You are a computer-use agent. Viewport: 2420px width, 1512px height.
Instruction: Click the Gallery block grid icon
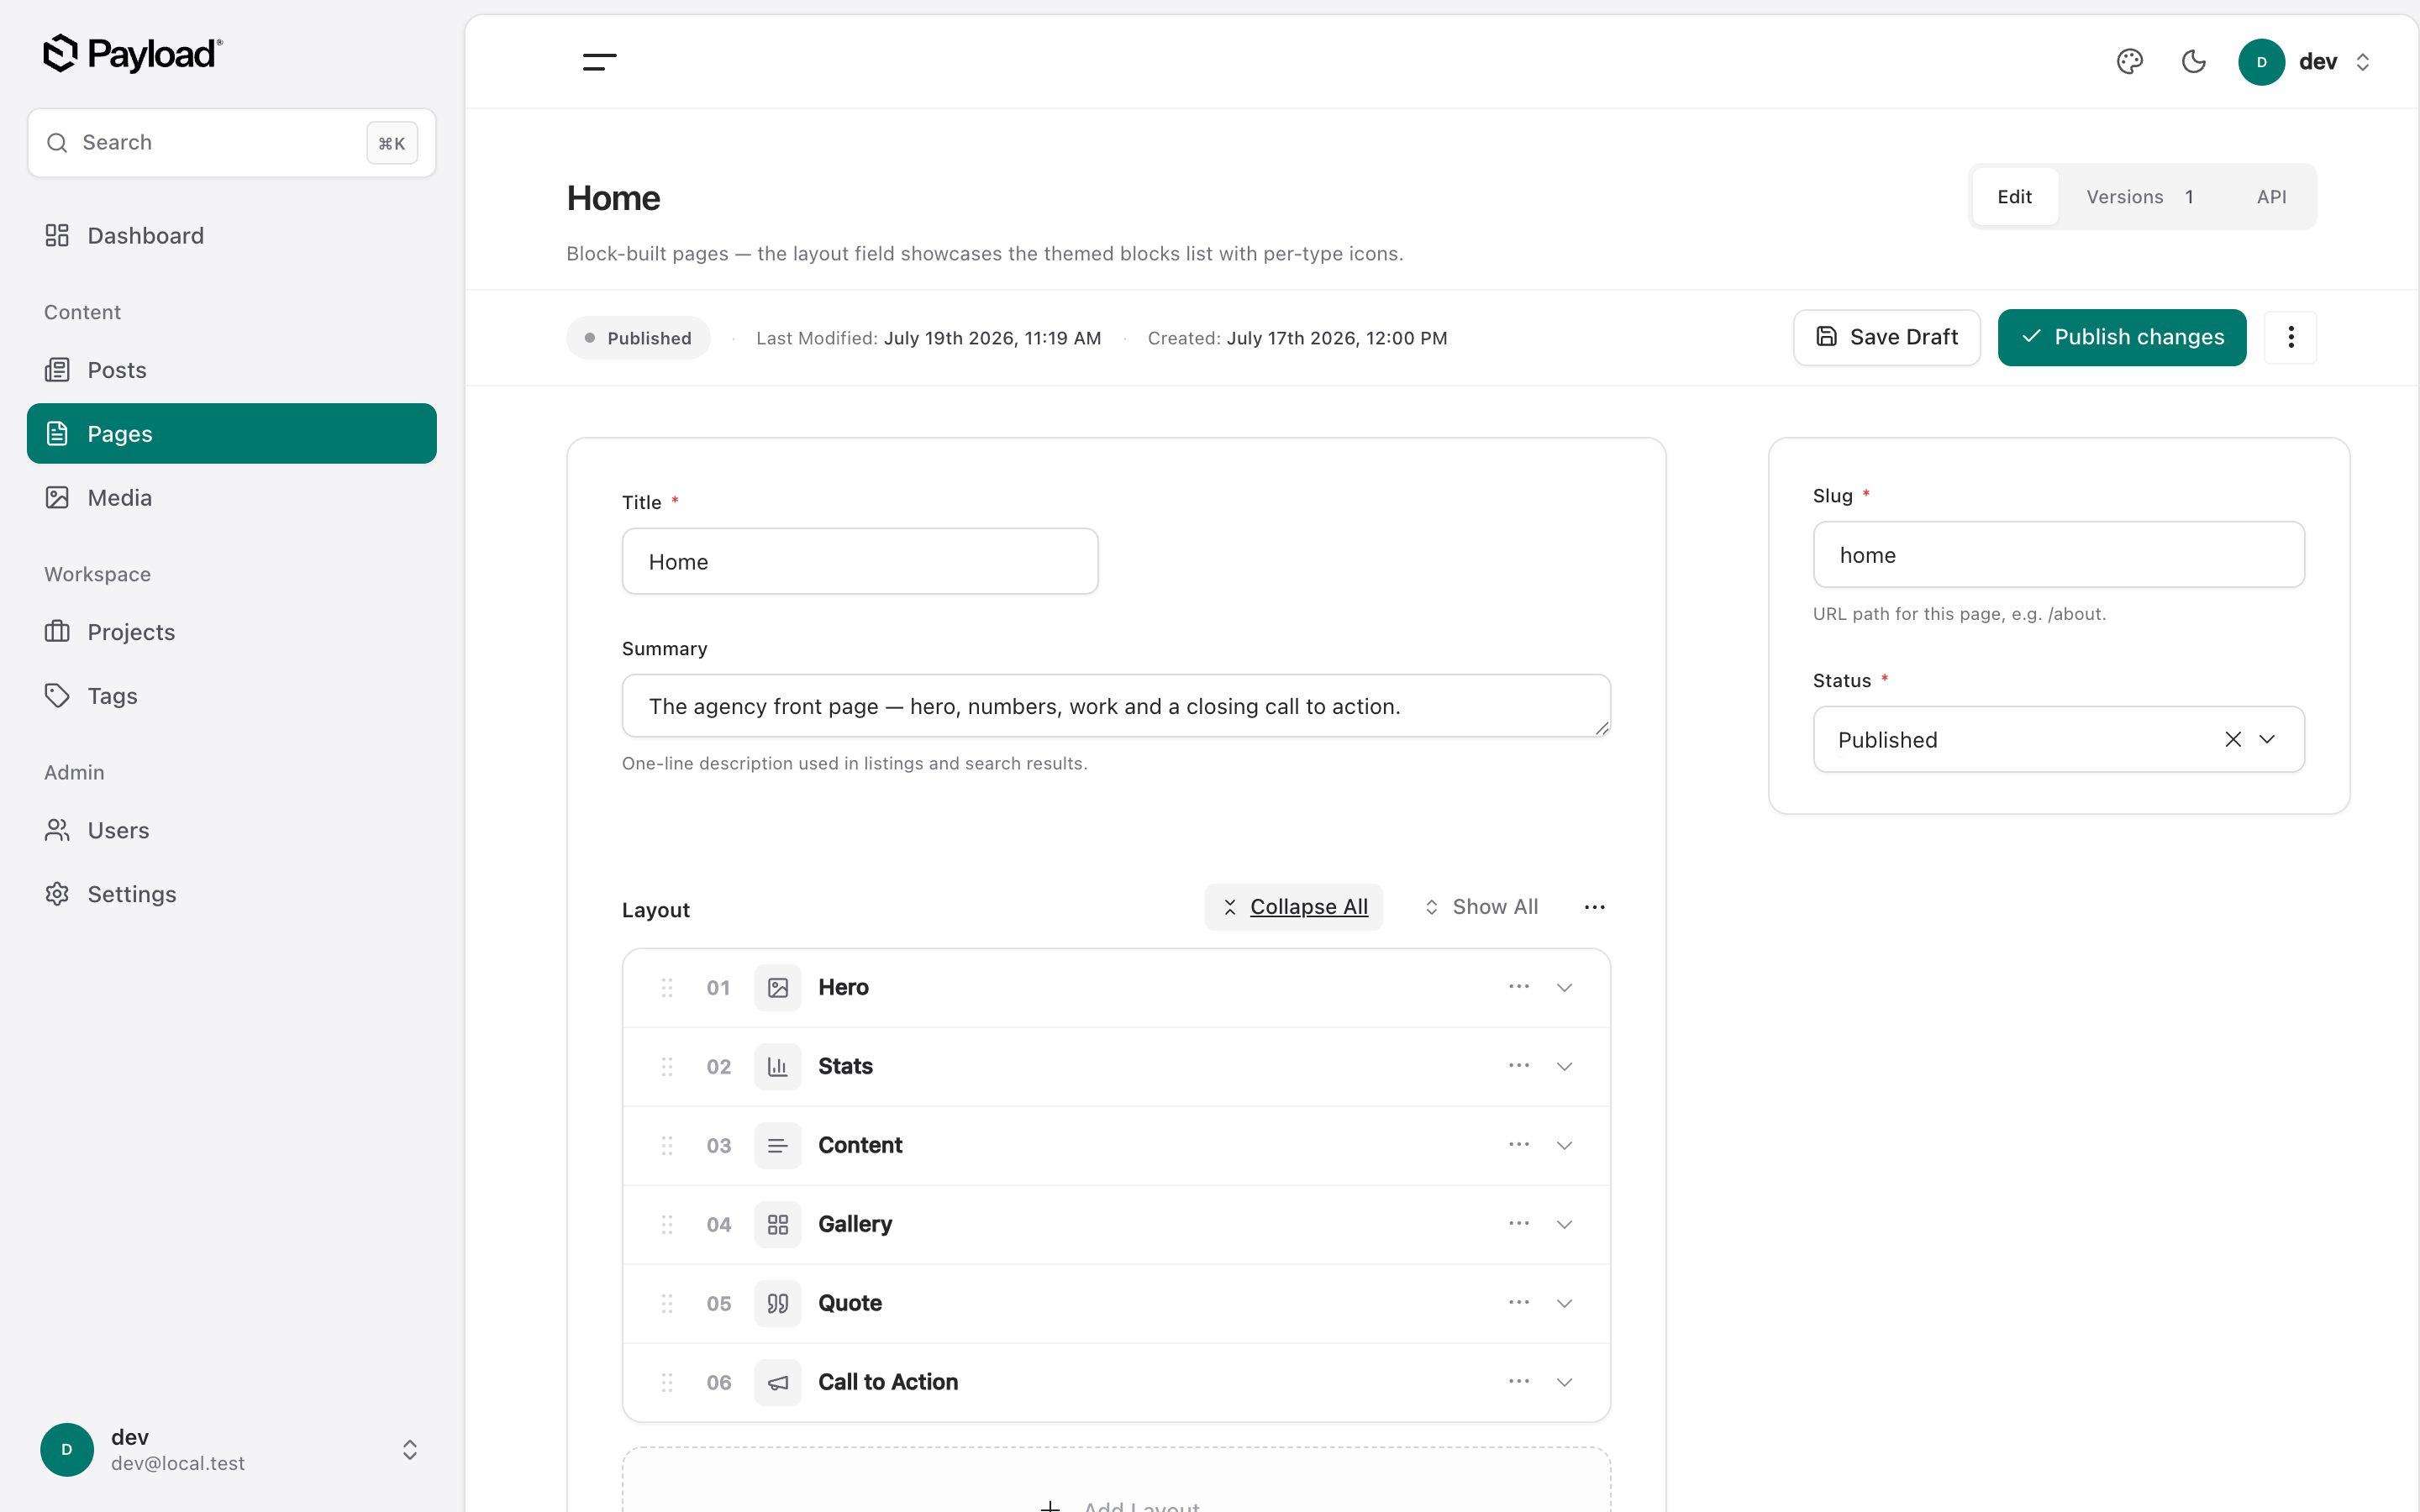[778, 1225]
